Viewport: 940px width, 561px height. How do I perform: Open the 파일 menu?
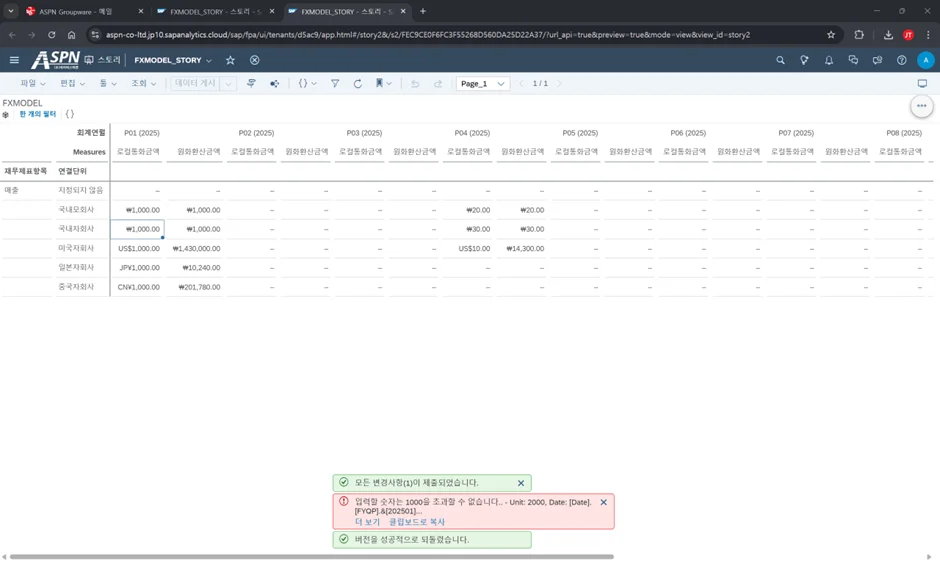(x=33, y=84)
